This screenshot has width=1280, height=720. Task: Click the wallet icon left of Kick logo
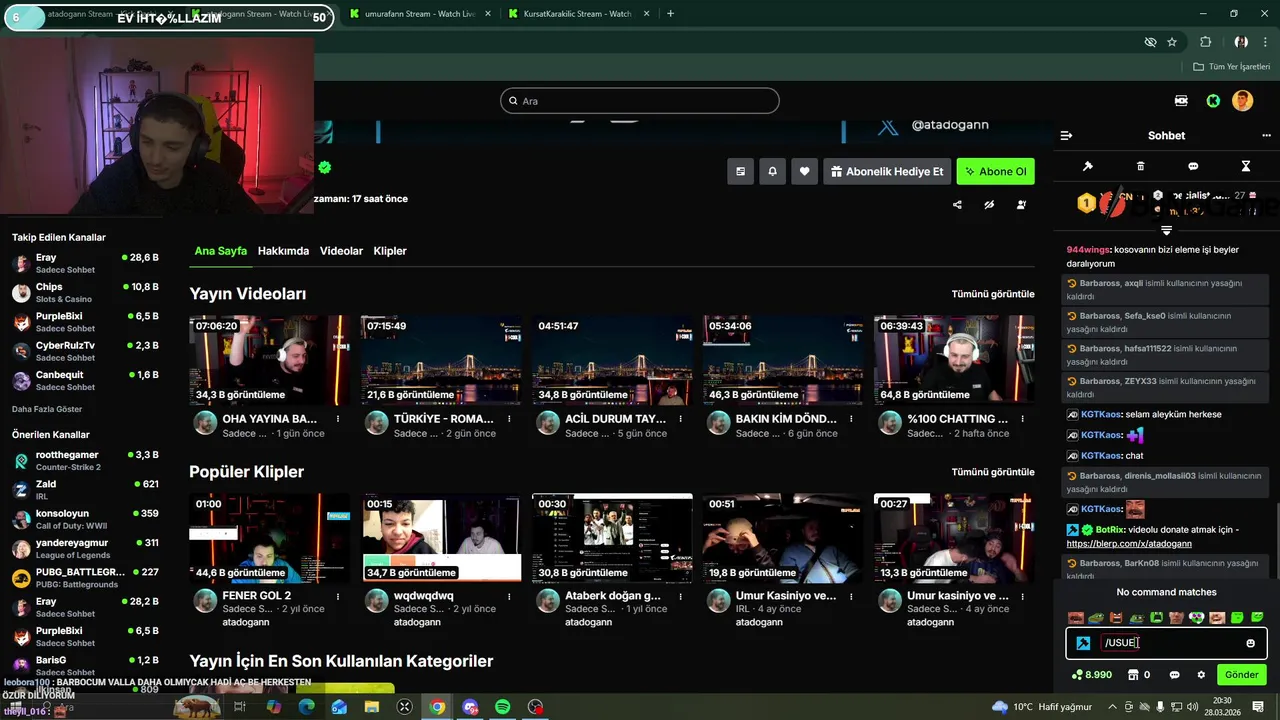coord(1181,101)
